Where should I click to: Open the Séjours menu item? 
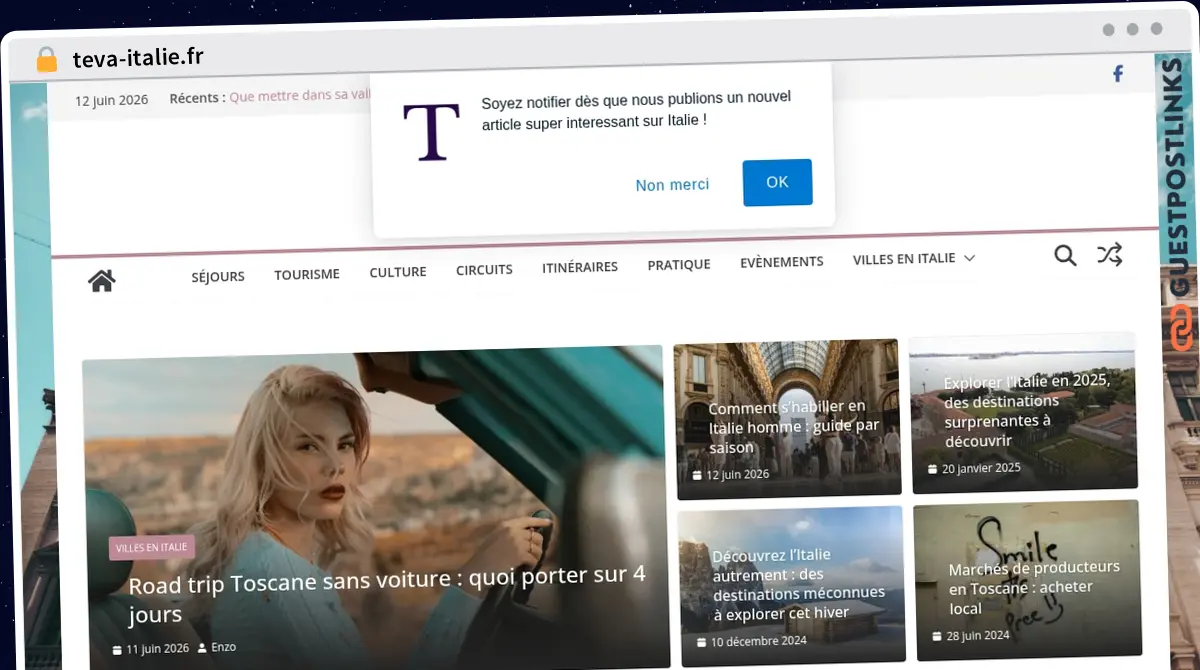[x=218, y=276]
